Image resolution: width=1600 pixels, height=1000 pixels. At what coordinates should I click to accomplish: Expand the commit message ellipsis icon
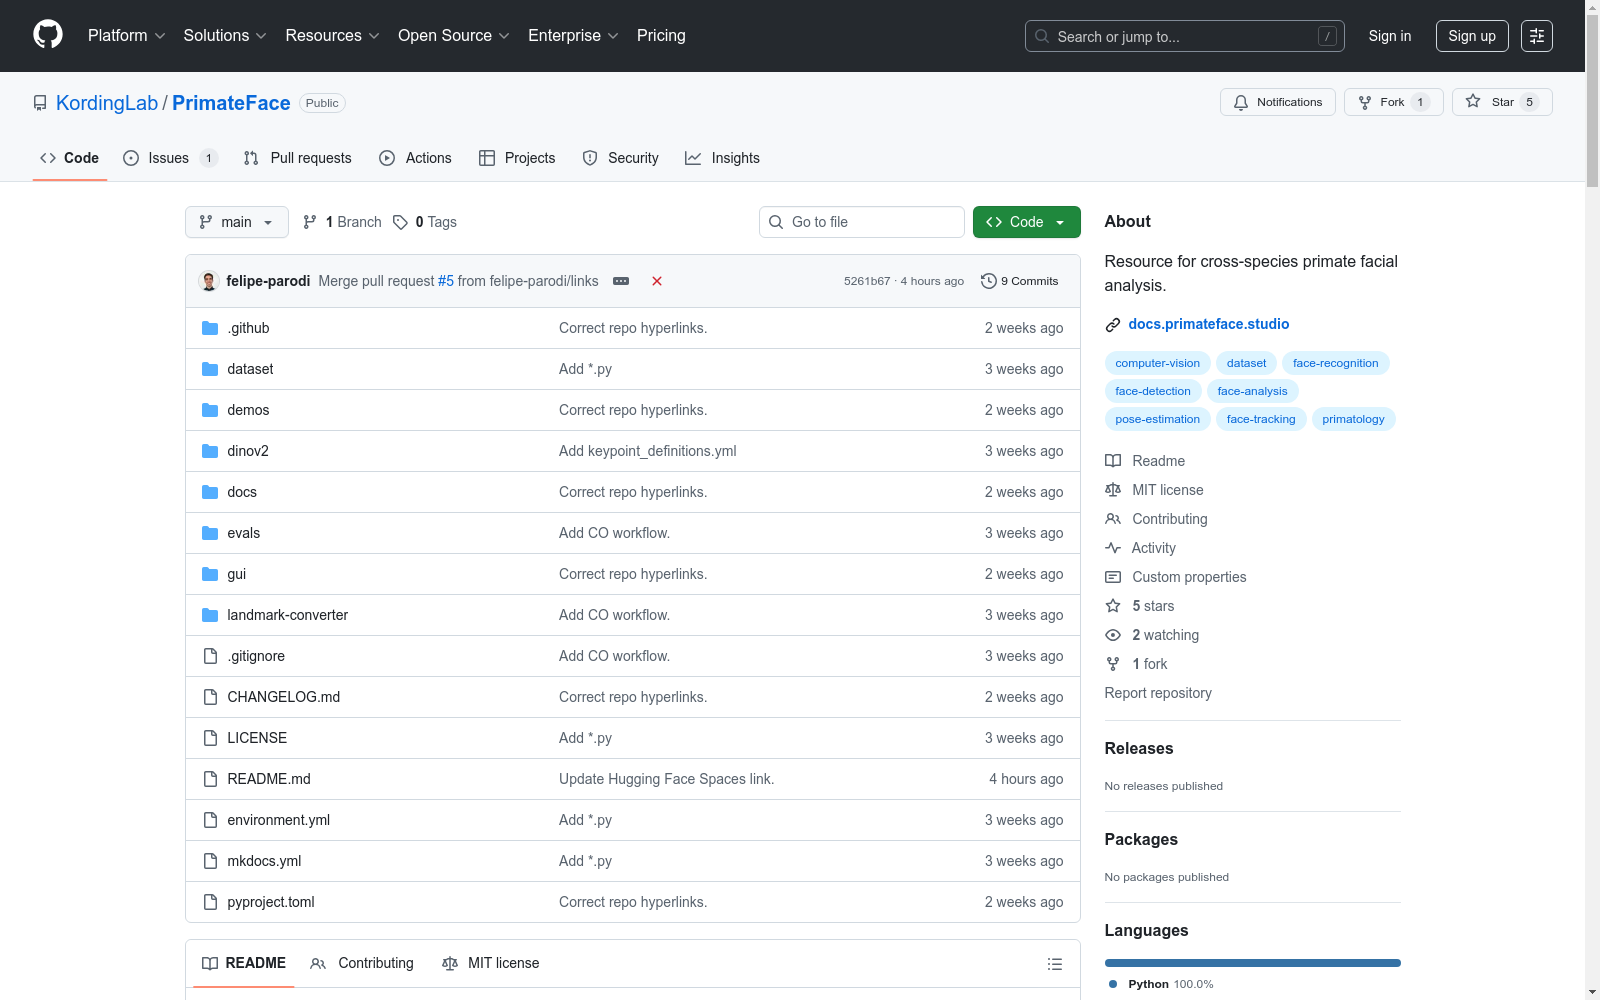pyautogui.click(x=621, y=281)
